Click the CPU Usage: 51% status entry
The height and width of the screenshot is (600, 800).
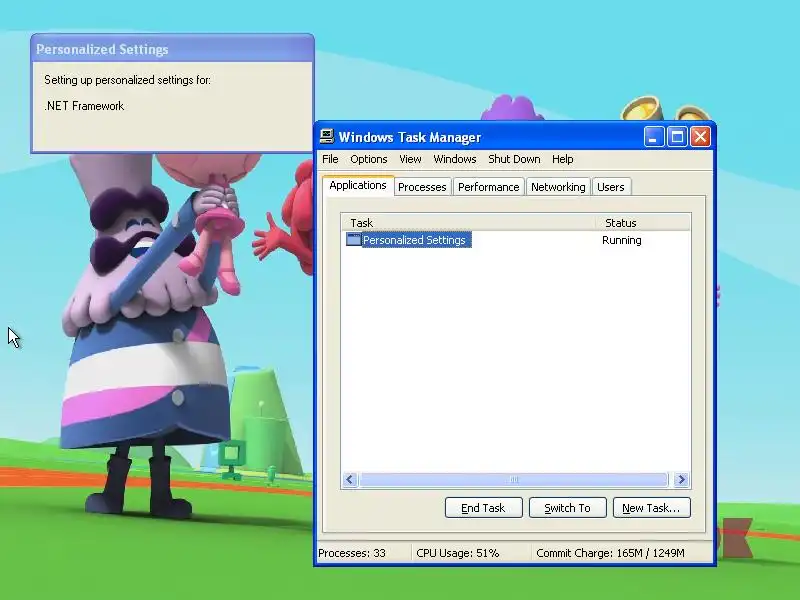[x=458, y=553]
